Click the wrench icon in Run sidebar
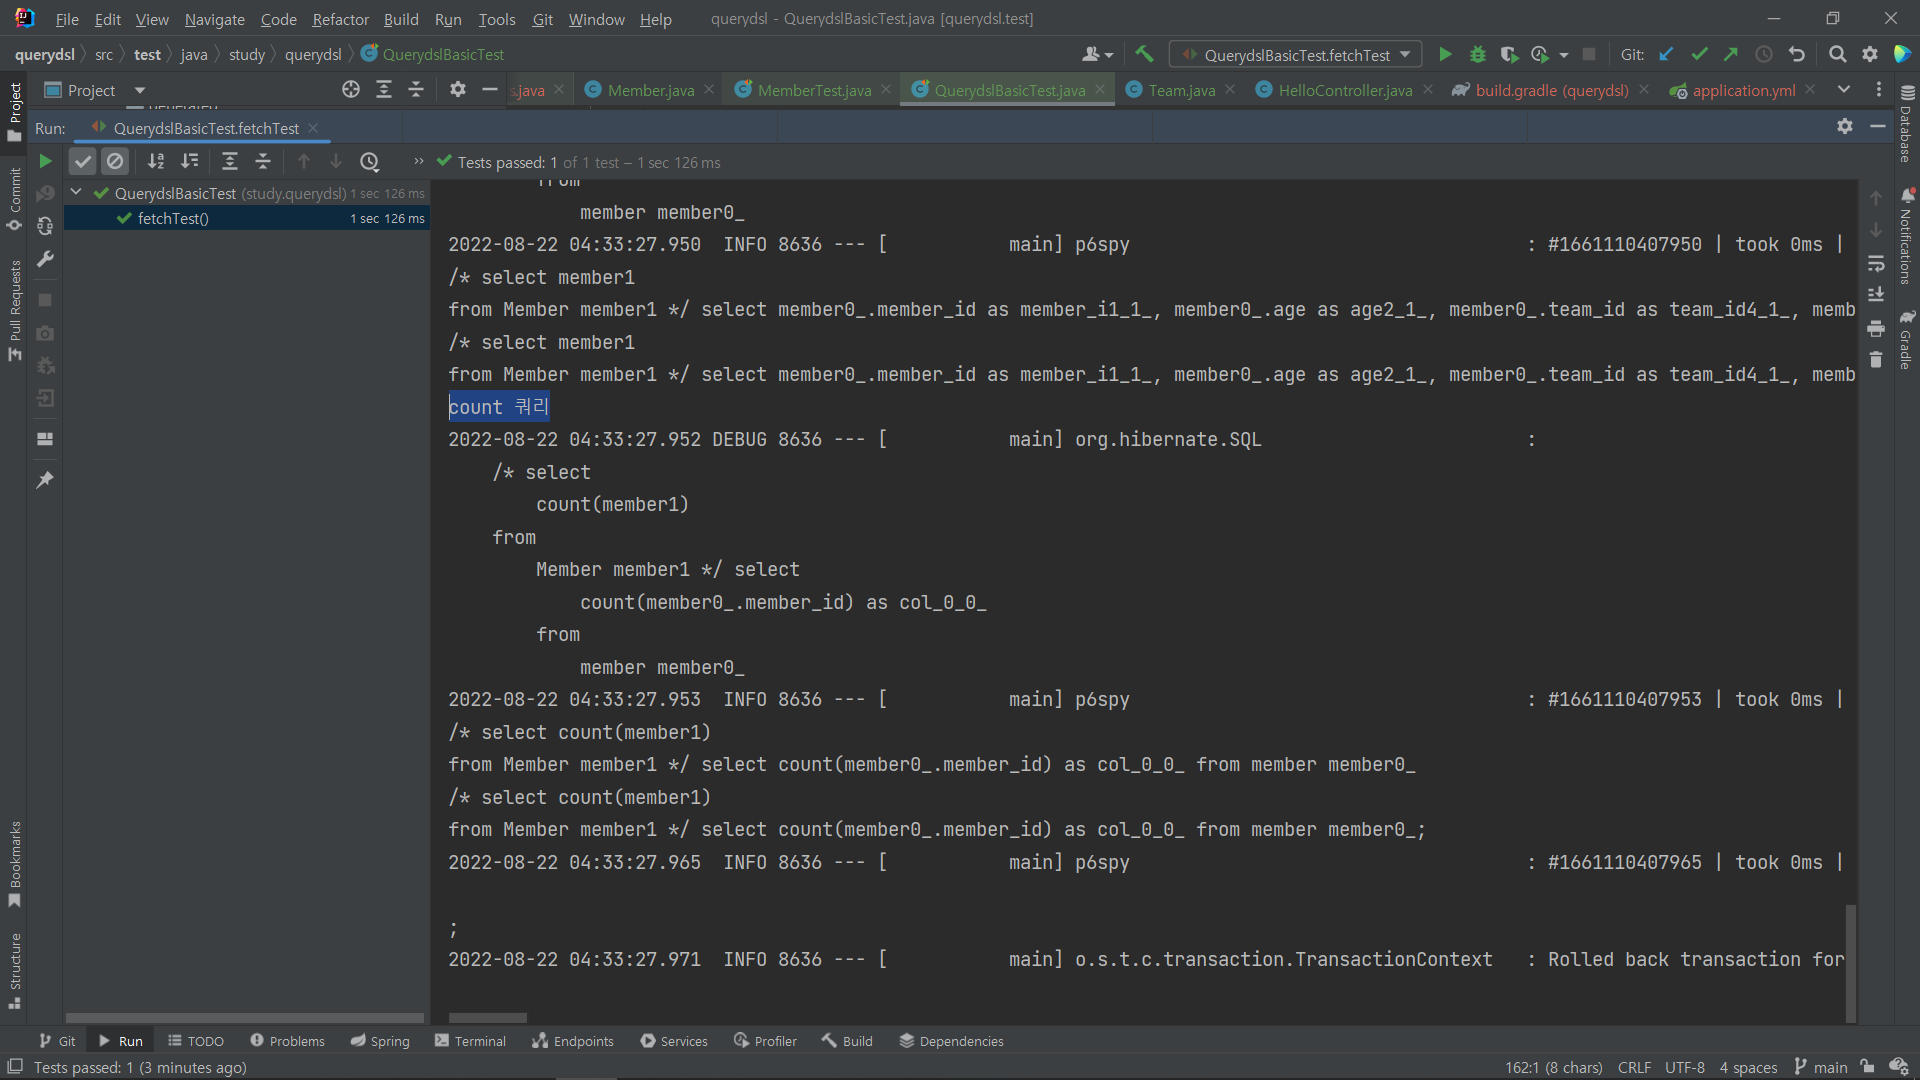1920x1080 pixels. (x=45, y=259)
